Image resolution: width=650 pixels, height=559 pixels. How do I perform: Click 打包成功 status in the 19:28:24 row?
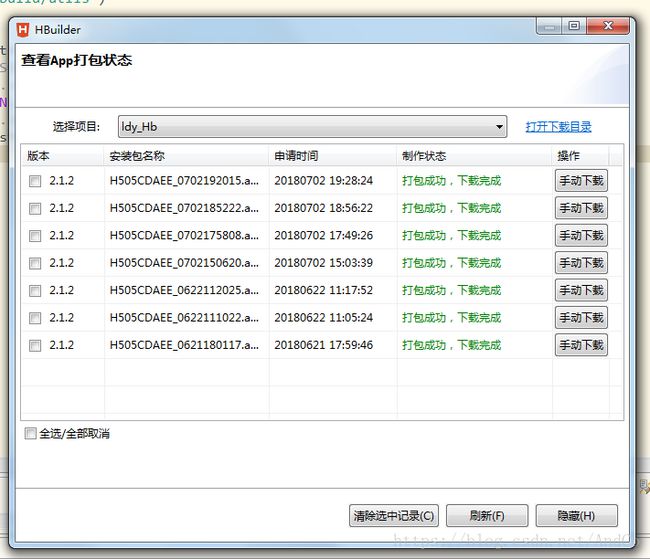pyautogui.click(x=424, y=180)
